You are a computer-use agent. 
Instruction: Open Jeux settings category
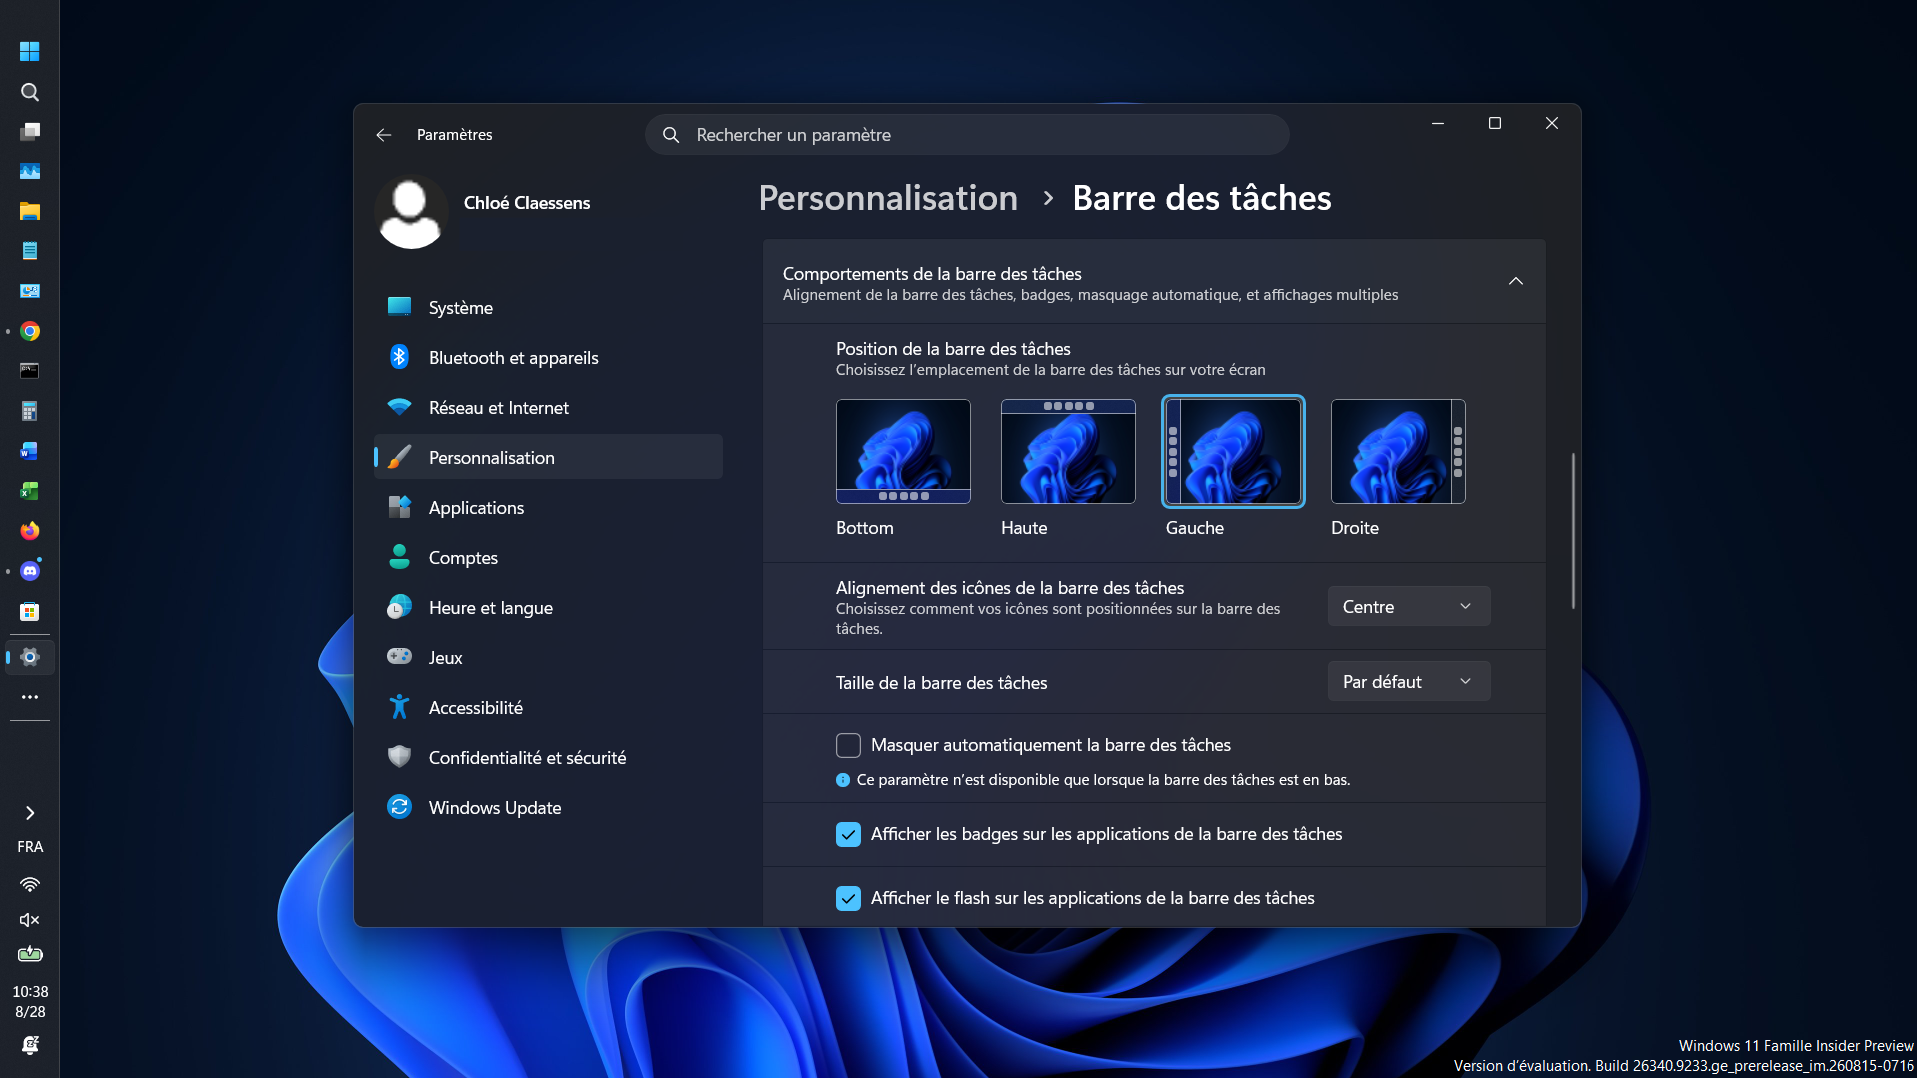click(x=548, y=657)
